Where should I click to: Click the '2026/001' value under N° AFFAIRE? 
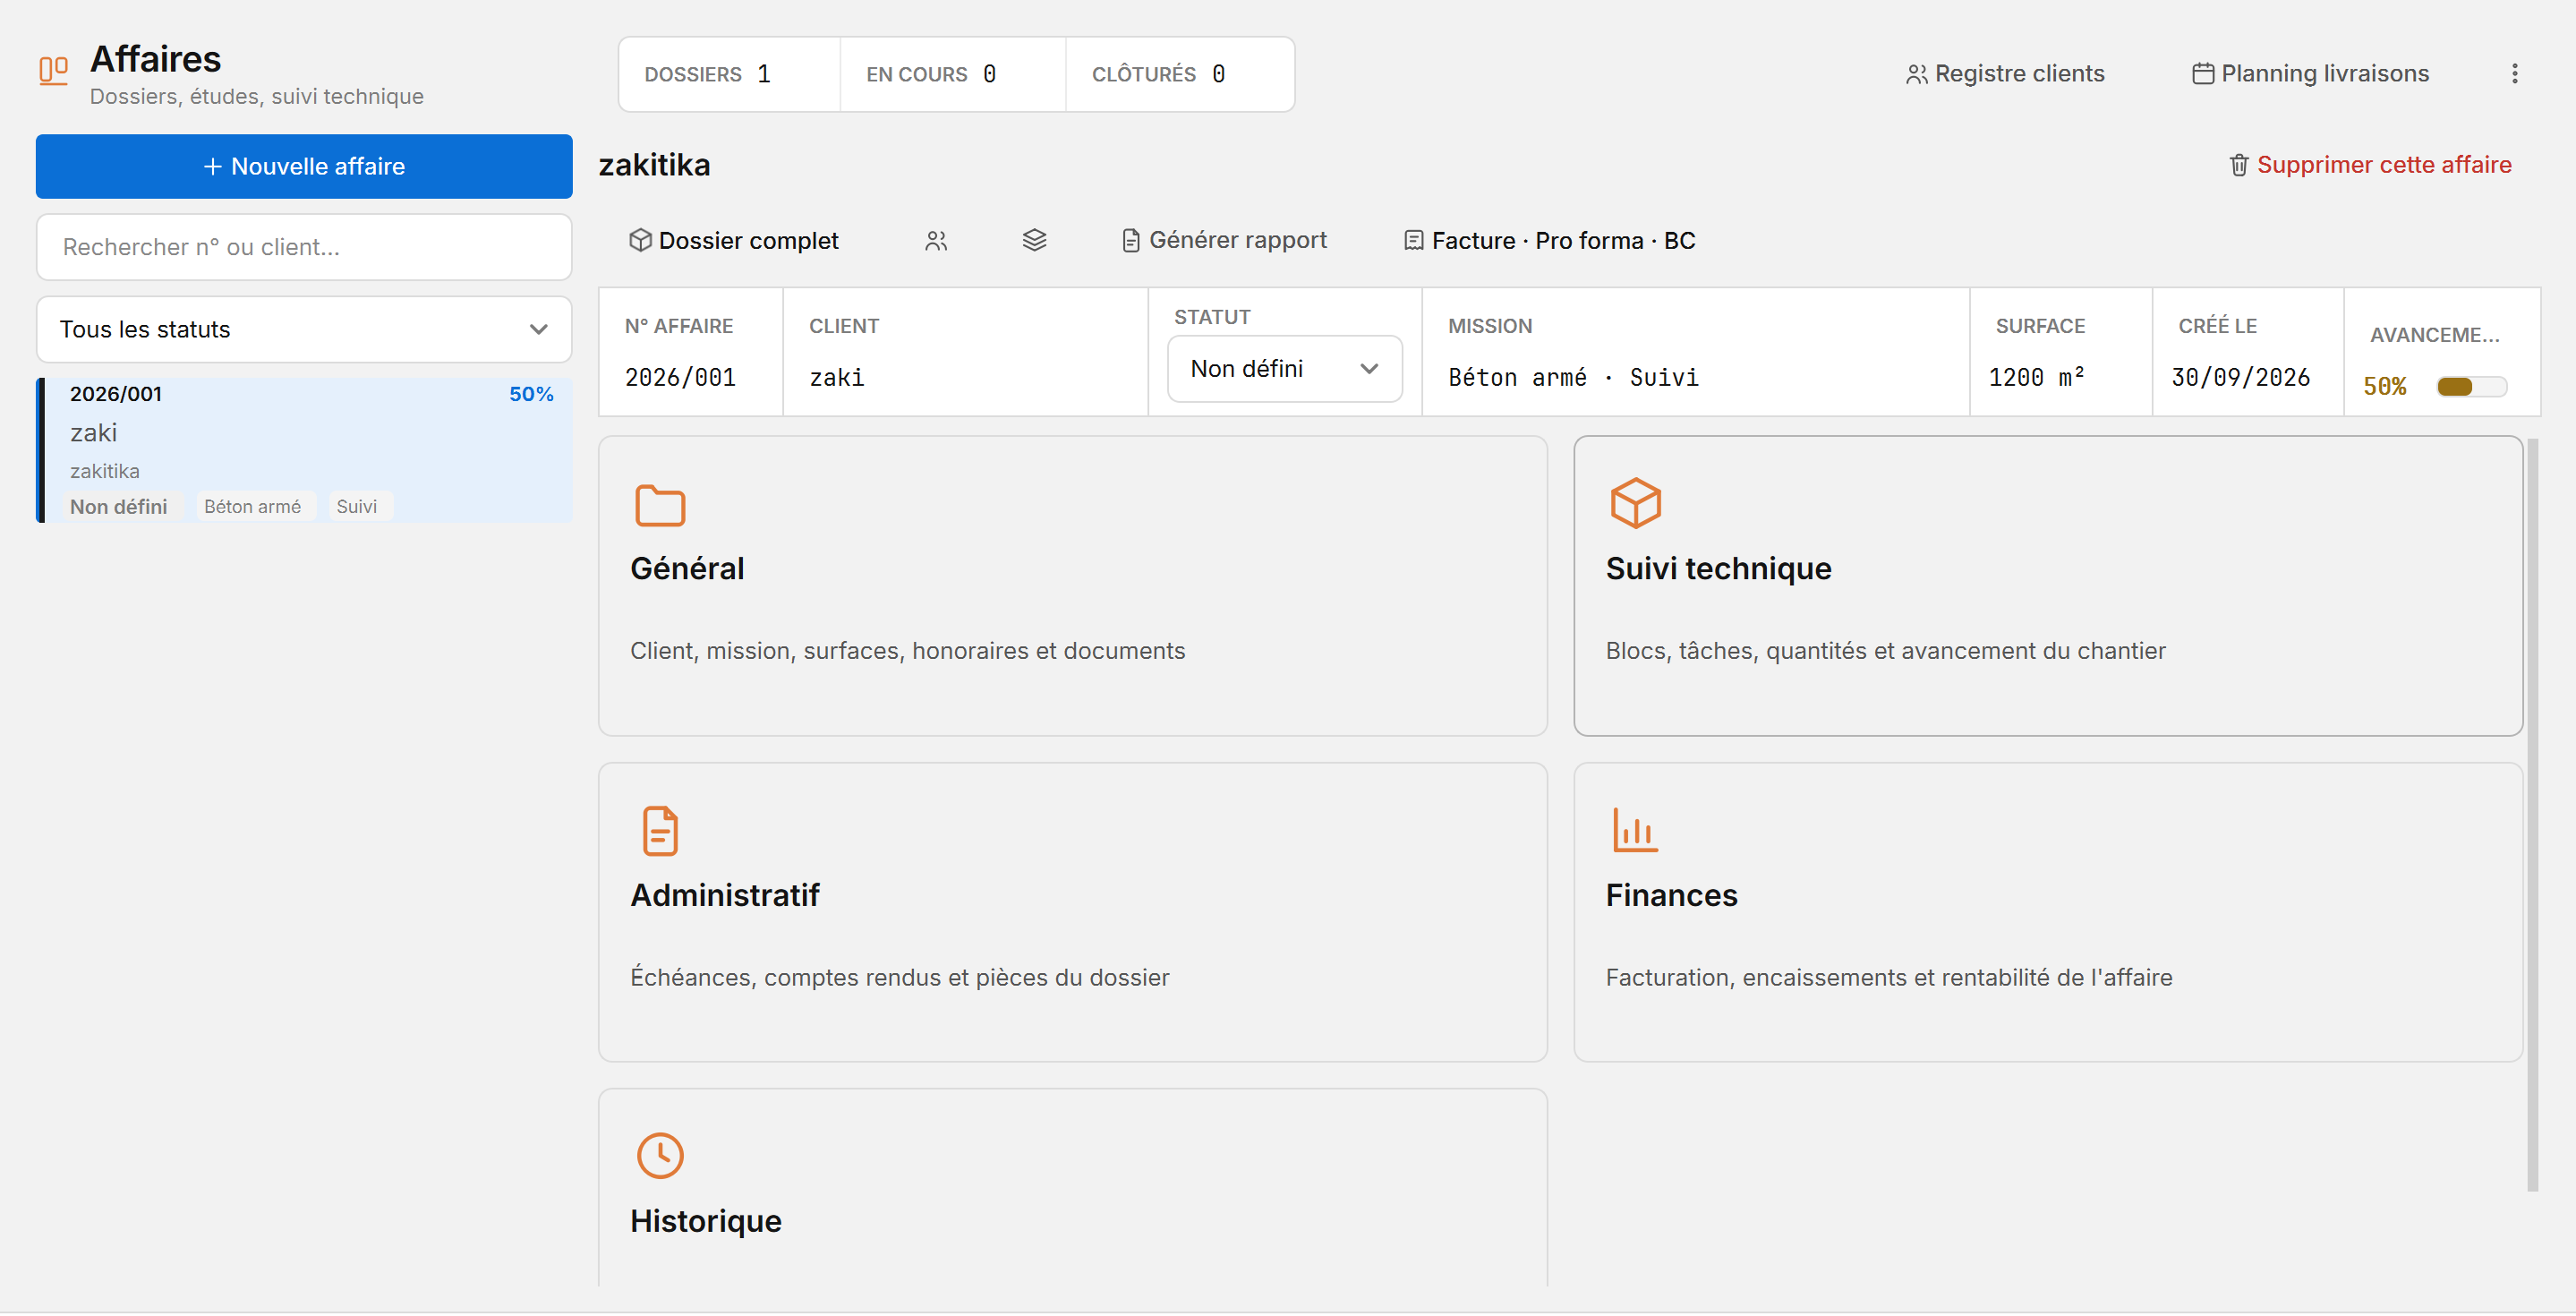click(x=680, y=377)
